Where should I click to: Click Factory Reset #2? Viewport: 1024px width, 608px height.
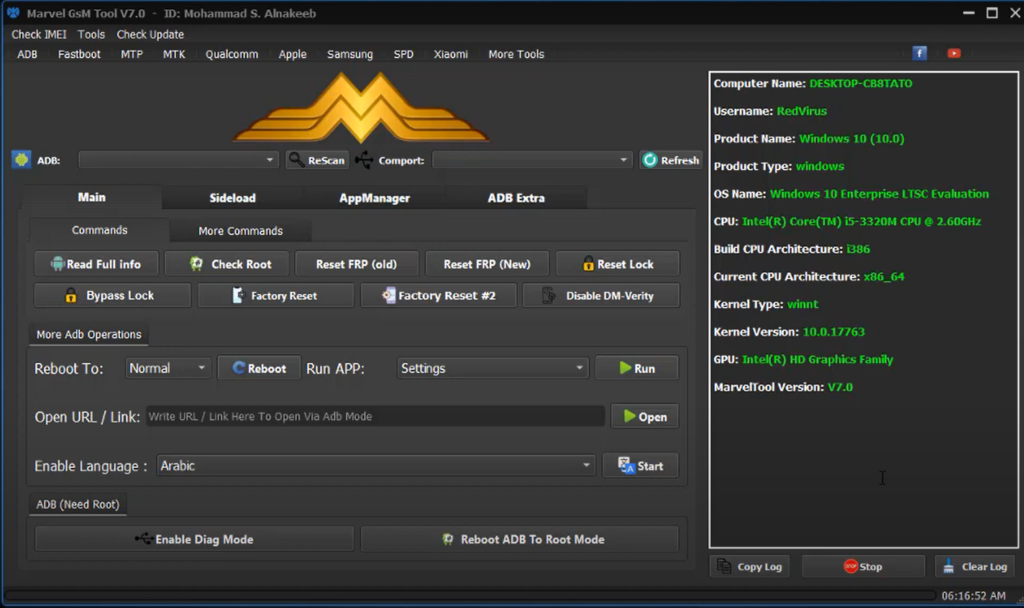tap(438, 295)
